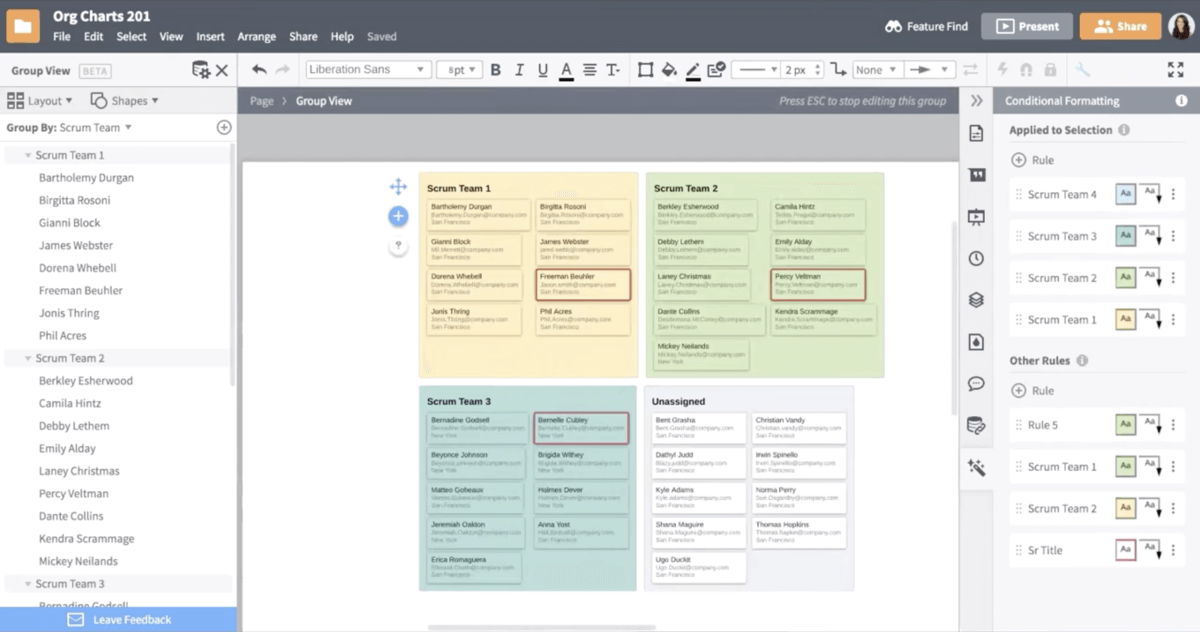Apply italic formatting from the toolbar

pos(518,70)
